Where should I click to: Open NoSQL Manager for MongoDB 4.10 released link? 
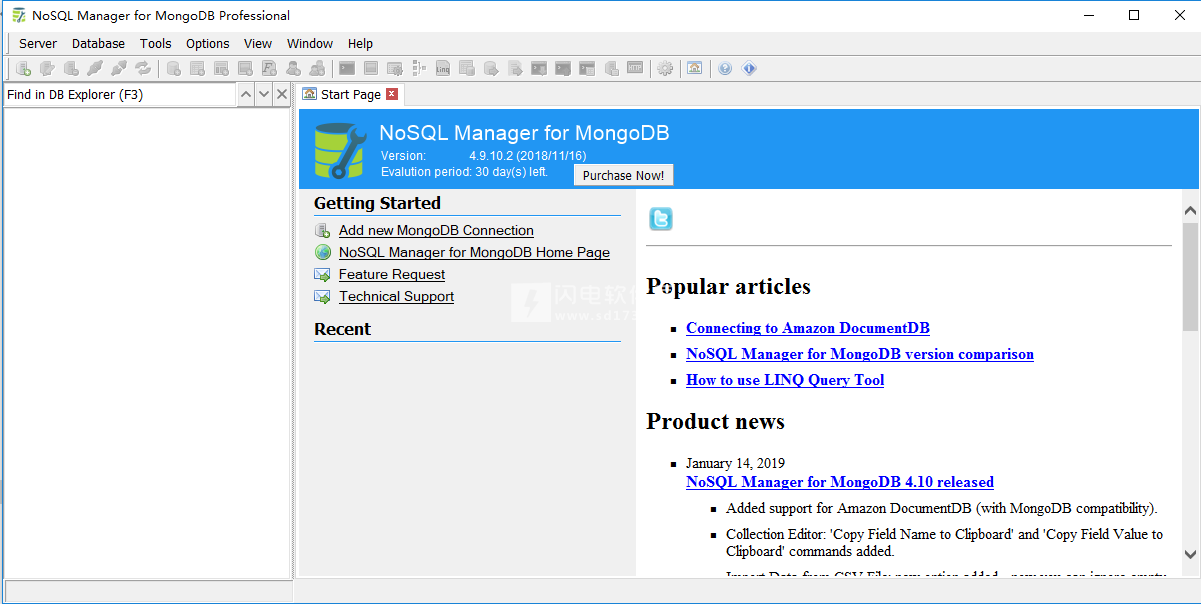coord(840,482)
